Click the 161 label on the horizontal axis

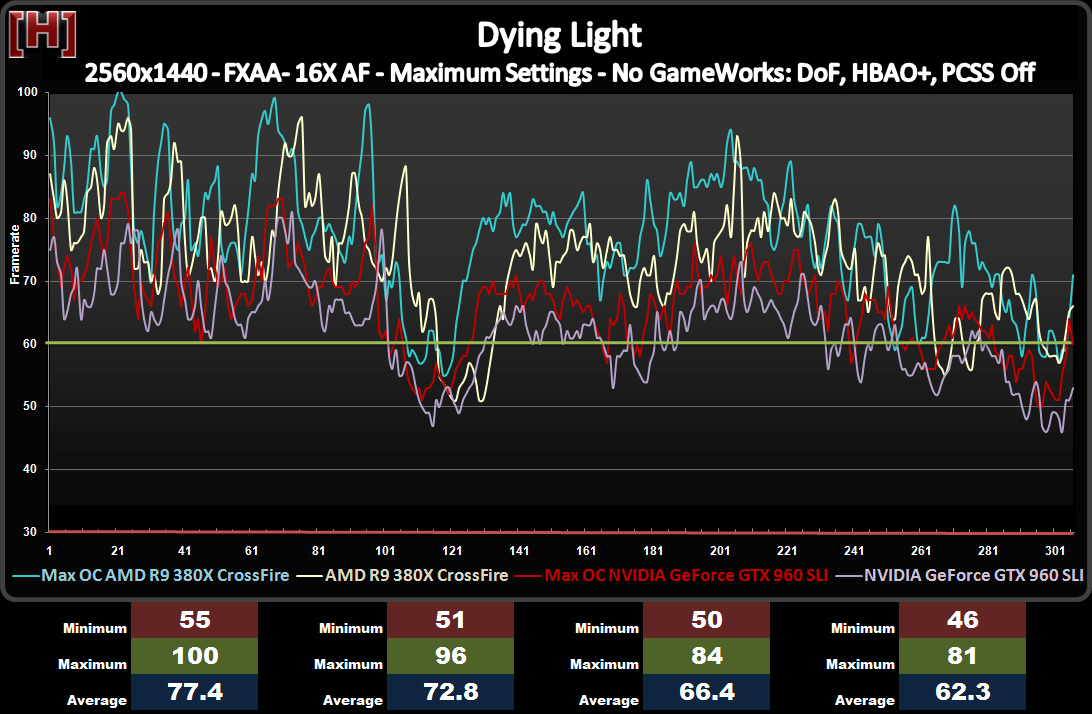pyautogui.click(x=586, y=550)
